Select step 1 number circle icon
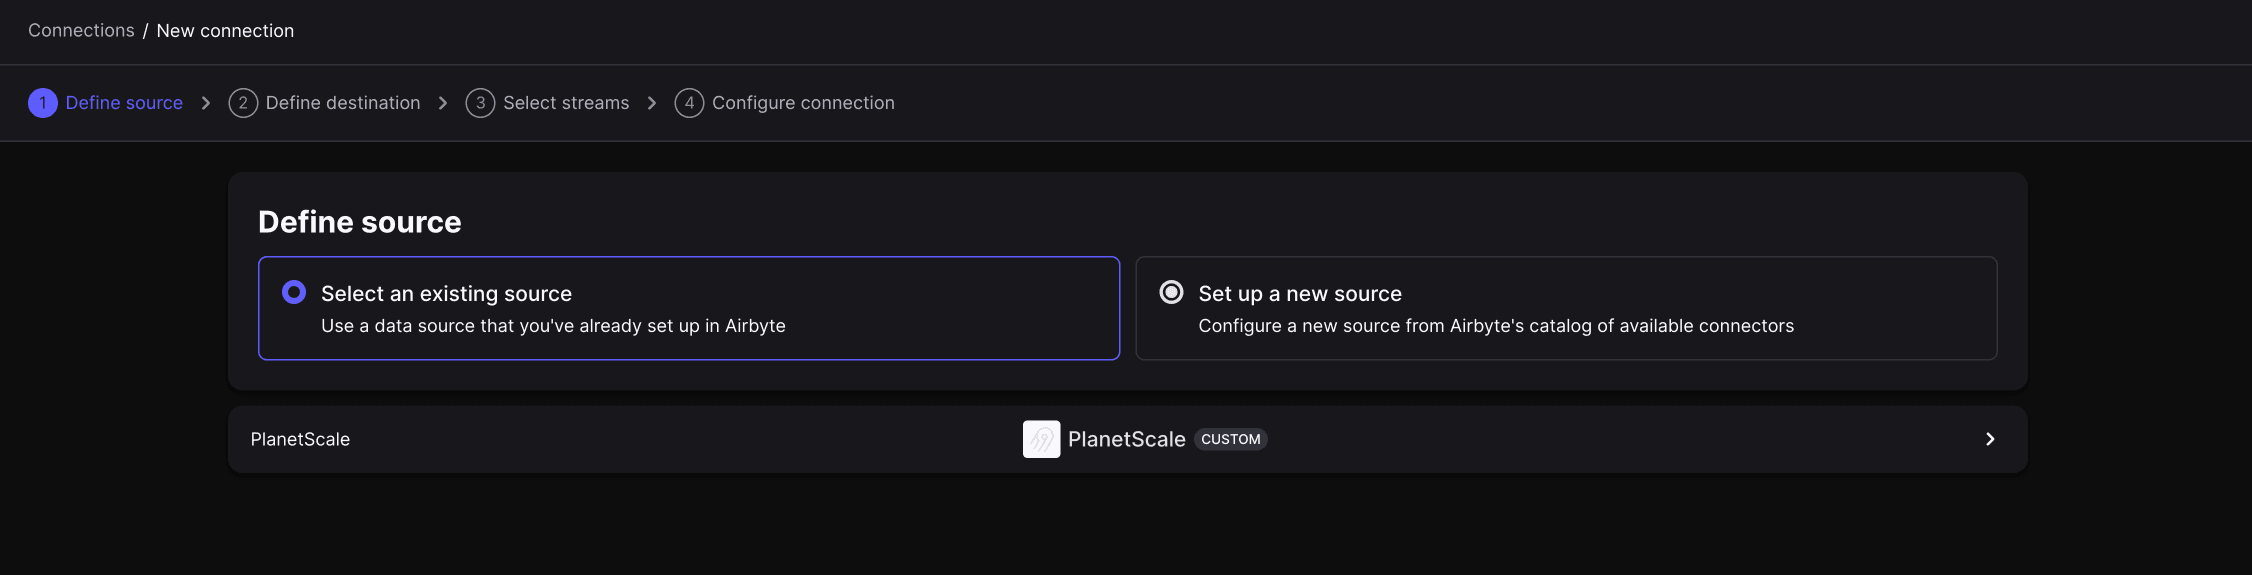This screenshot has height=575, width=2252. 43,103
